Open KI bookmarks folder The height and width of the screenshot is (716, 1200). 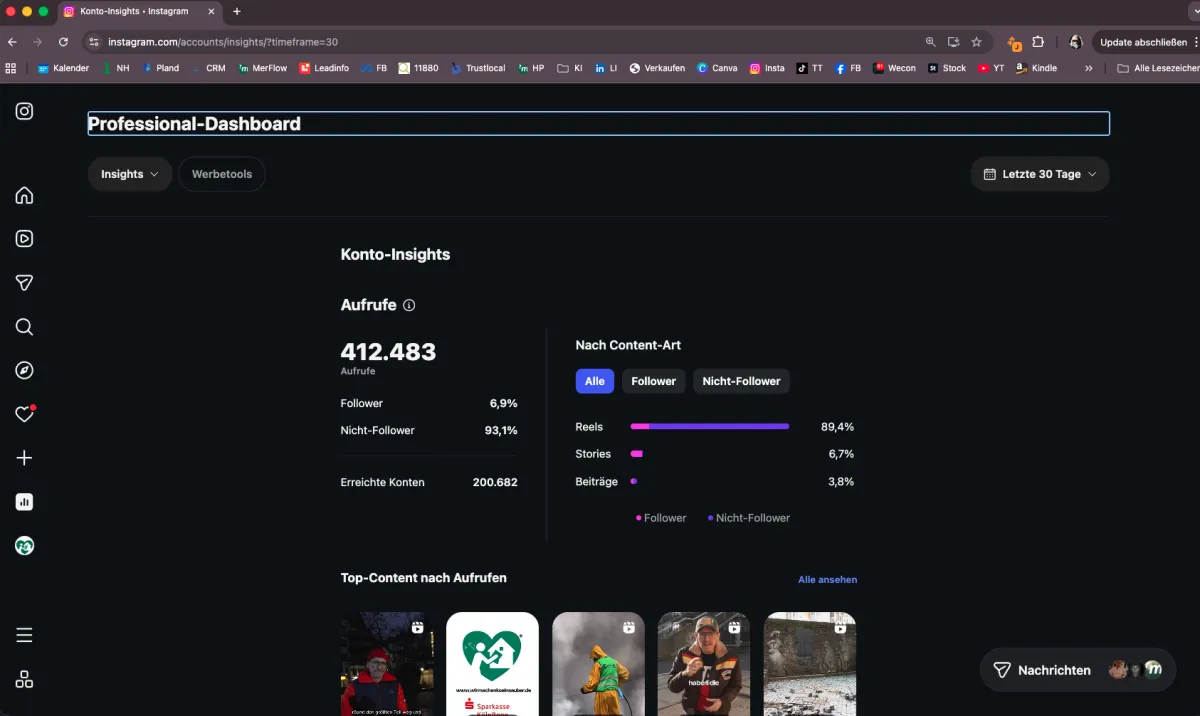point(570,68)
